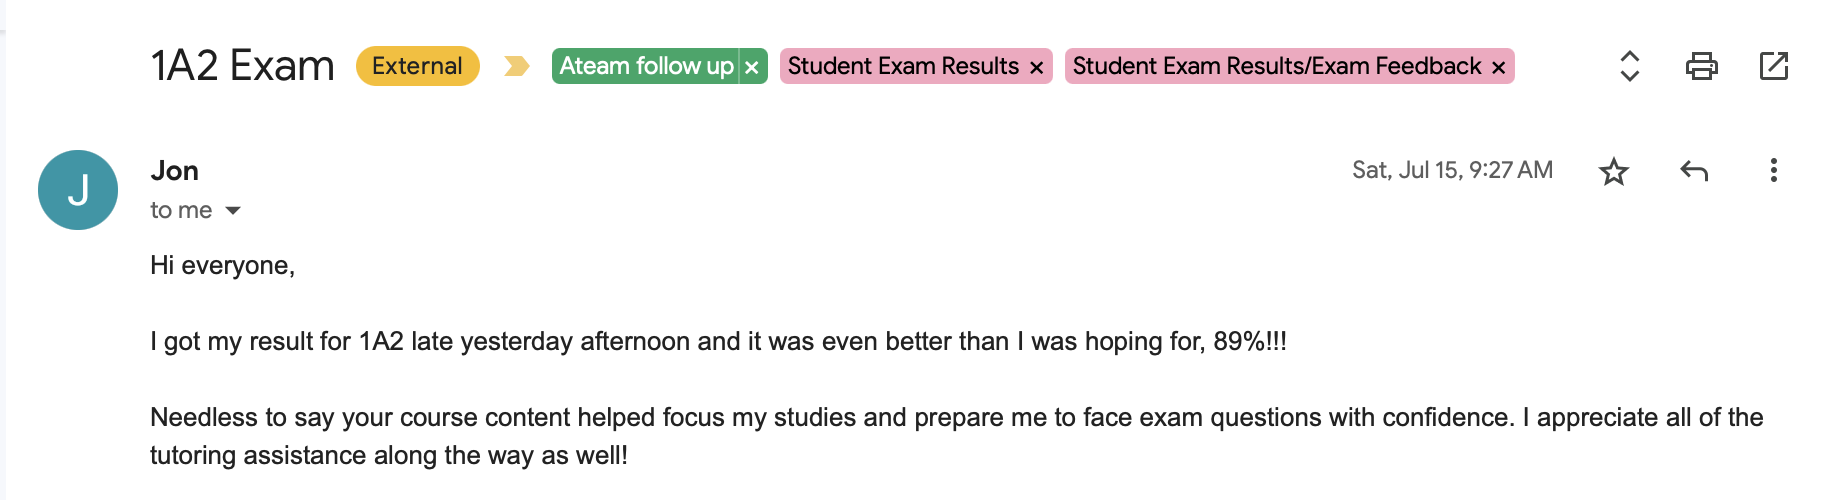Click Jon's round avatar with letter J
This screenshot has height=500, width=1828.
78,190
